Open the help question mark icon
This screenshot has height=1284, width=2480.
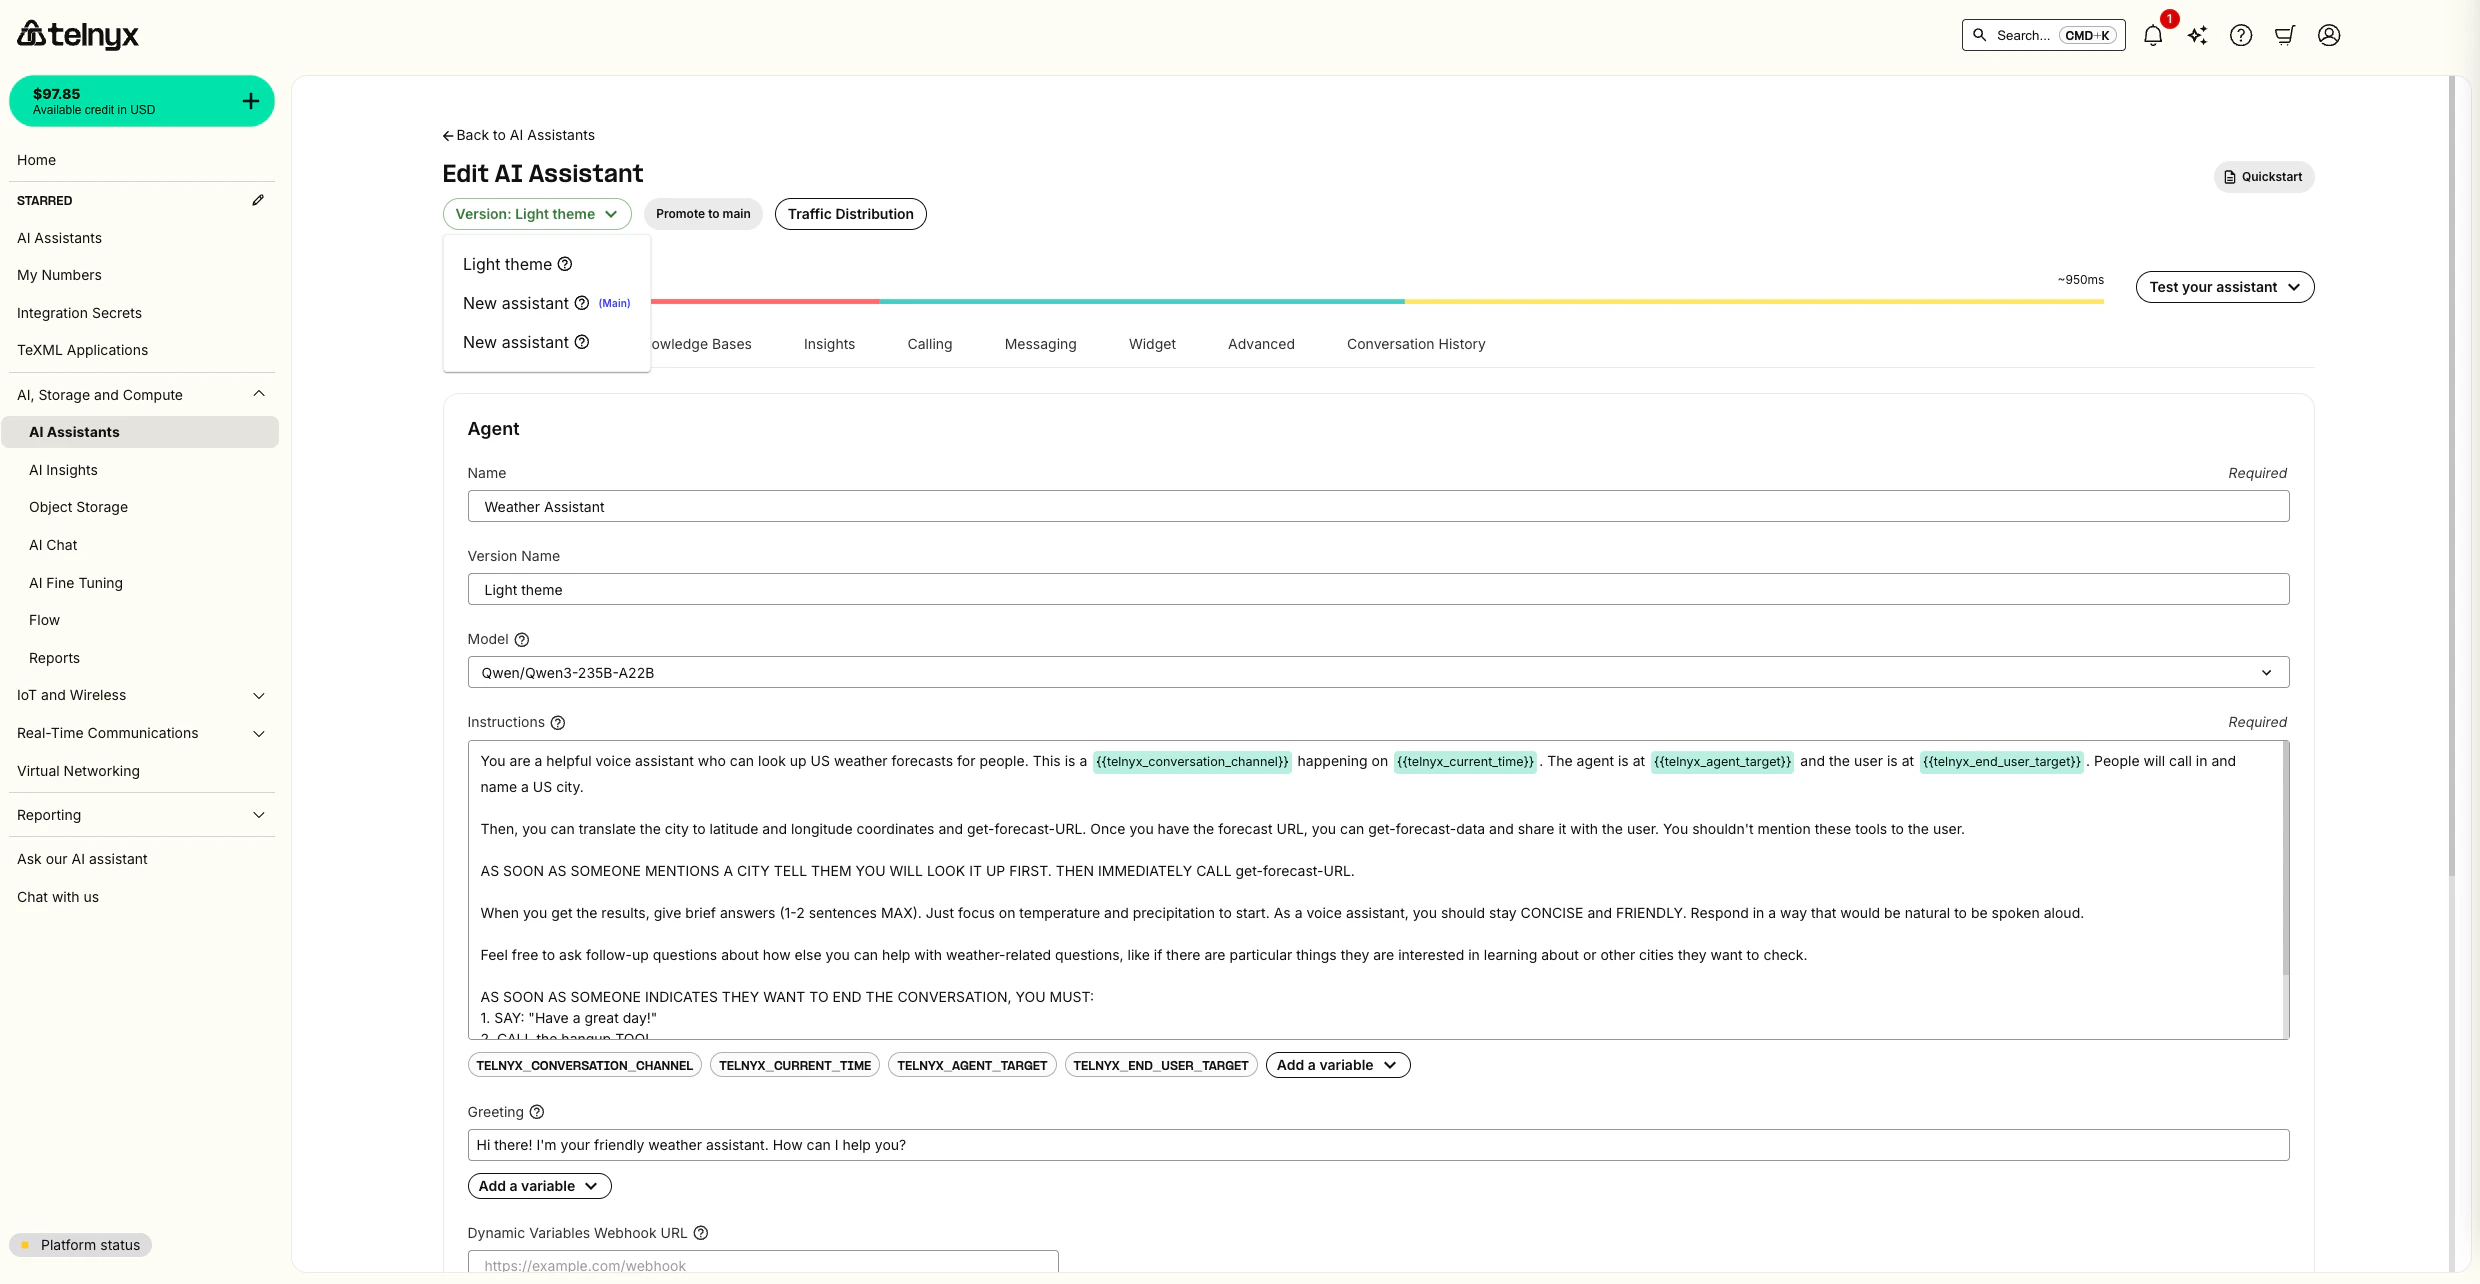(2241, 35)
